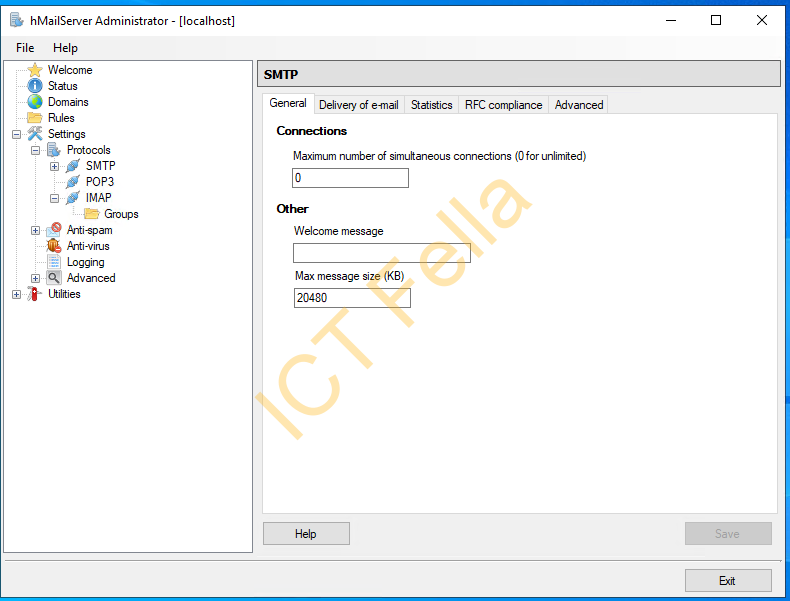Switch to the Delivery of e-mail tab
790x601 pixels.
(359, 105)
